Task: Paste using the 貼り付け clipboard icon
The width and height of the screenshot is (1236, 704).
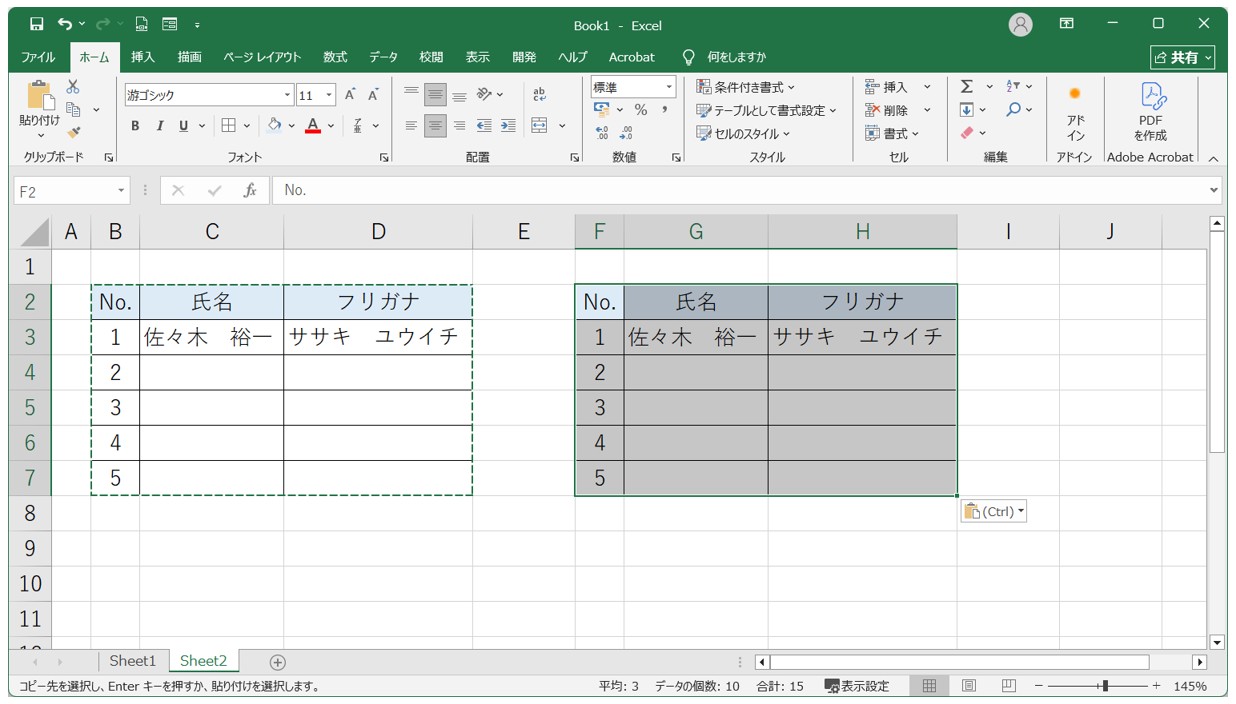Action: [x=40, y=95]
